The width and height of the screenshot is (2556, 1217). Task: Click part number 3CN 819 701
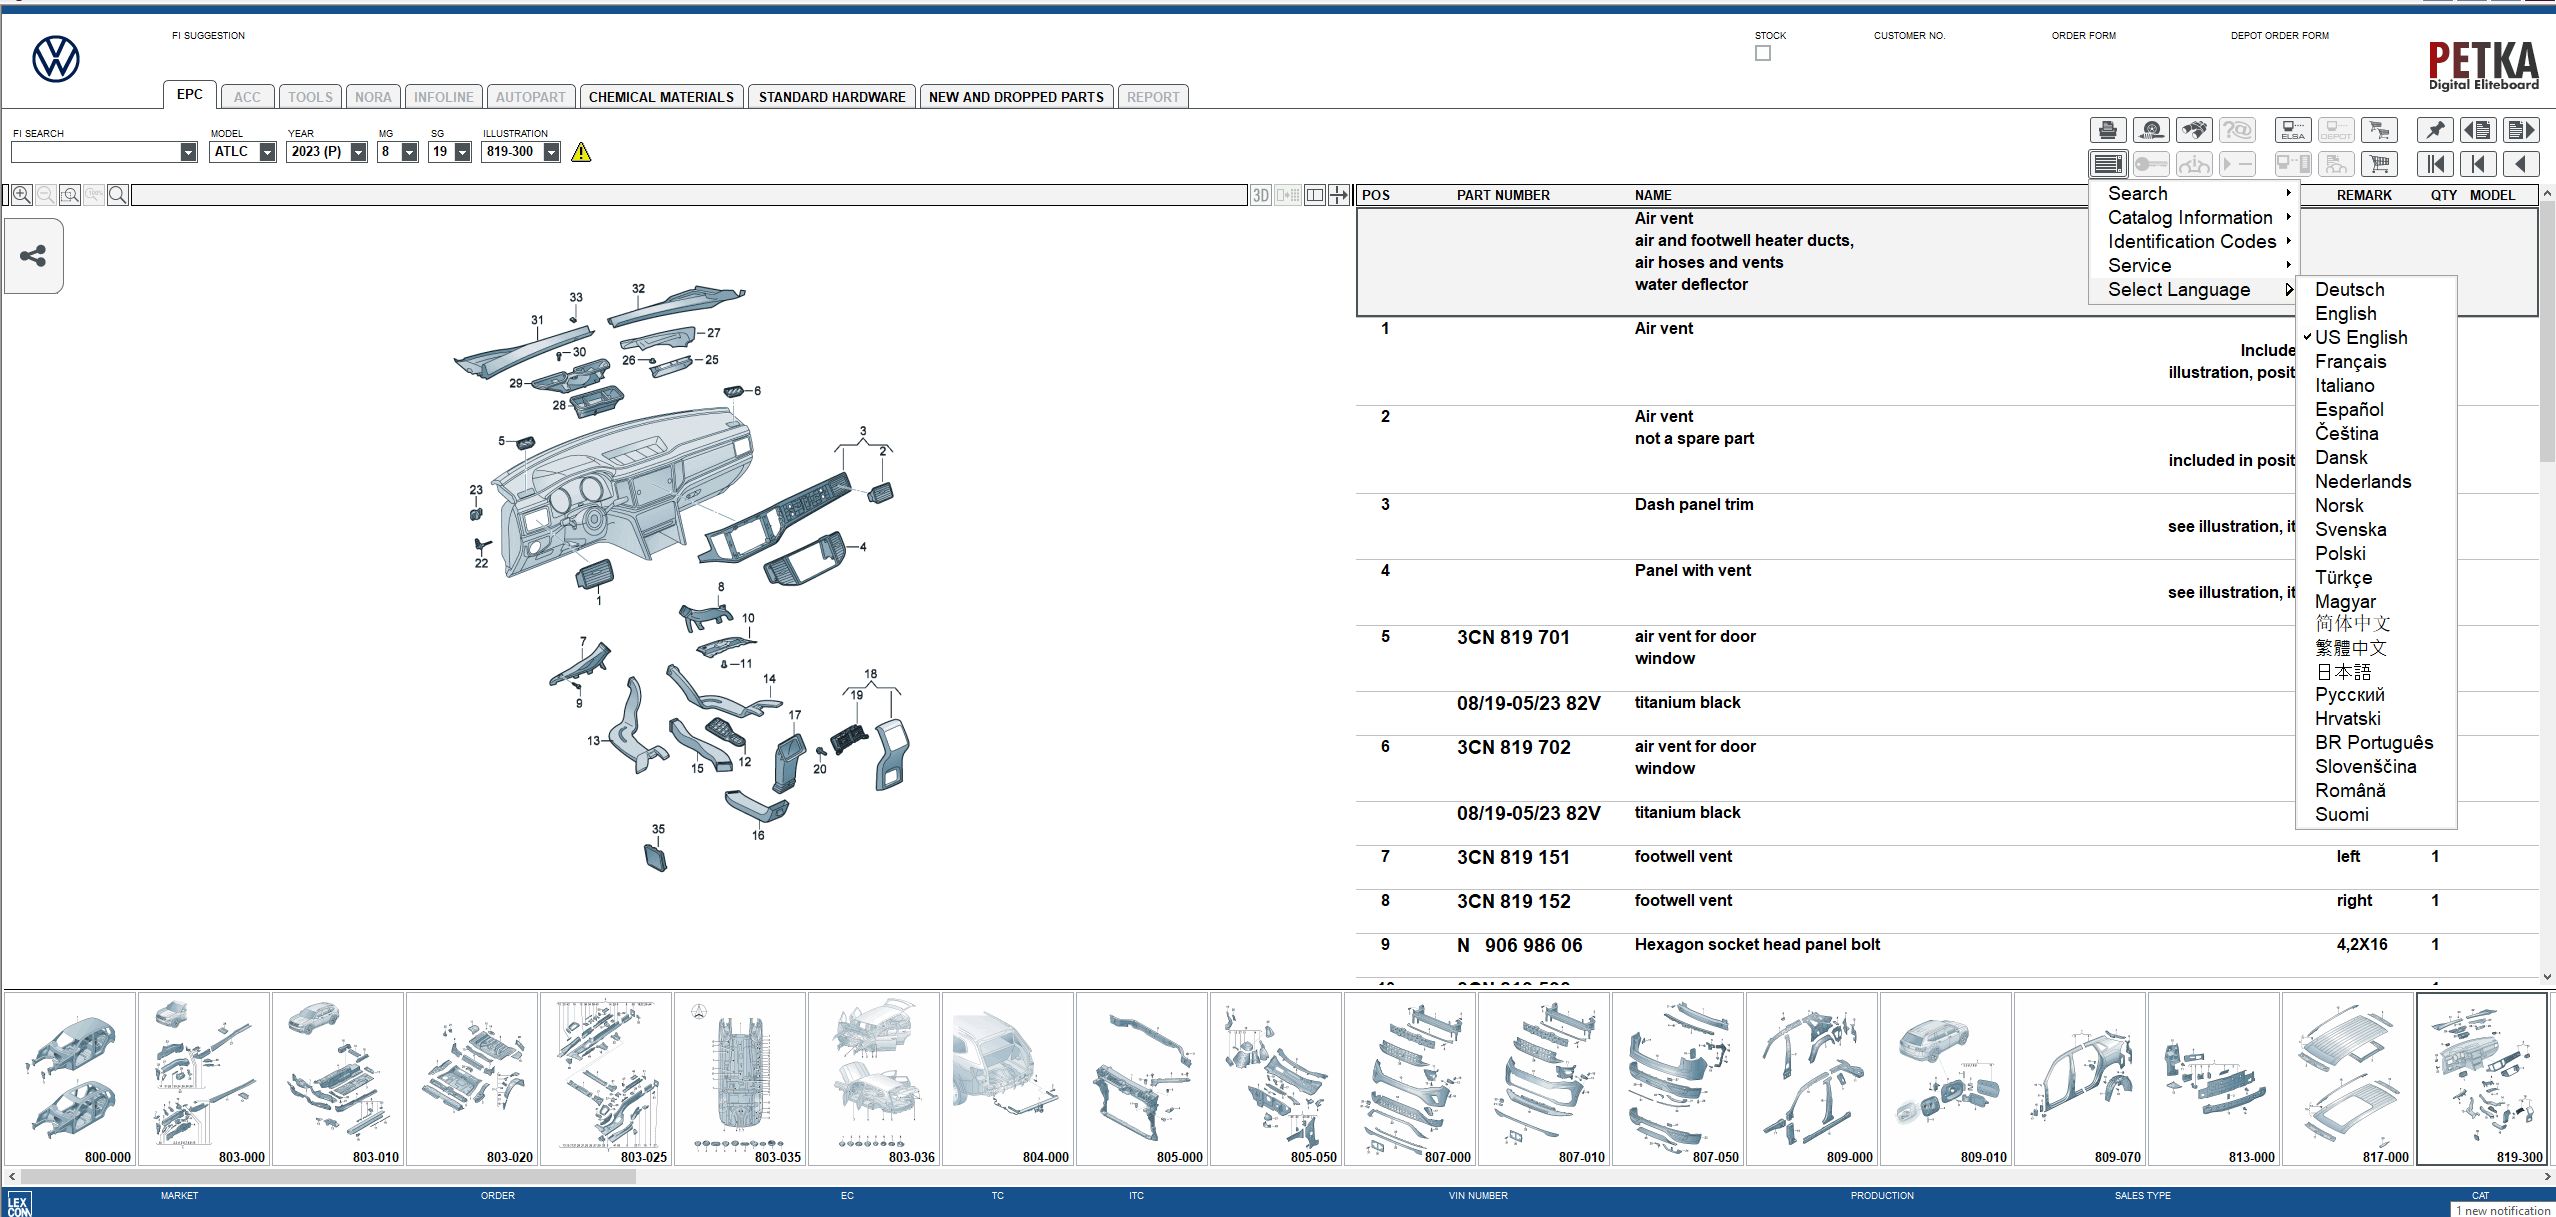pos(1512,637)
